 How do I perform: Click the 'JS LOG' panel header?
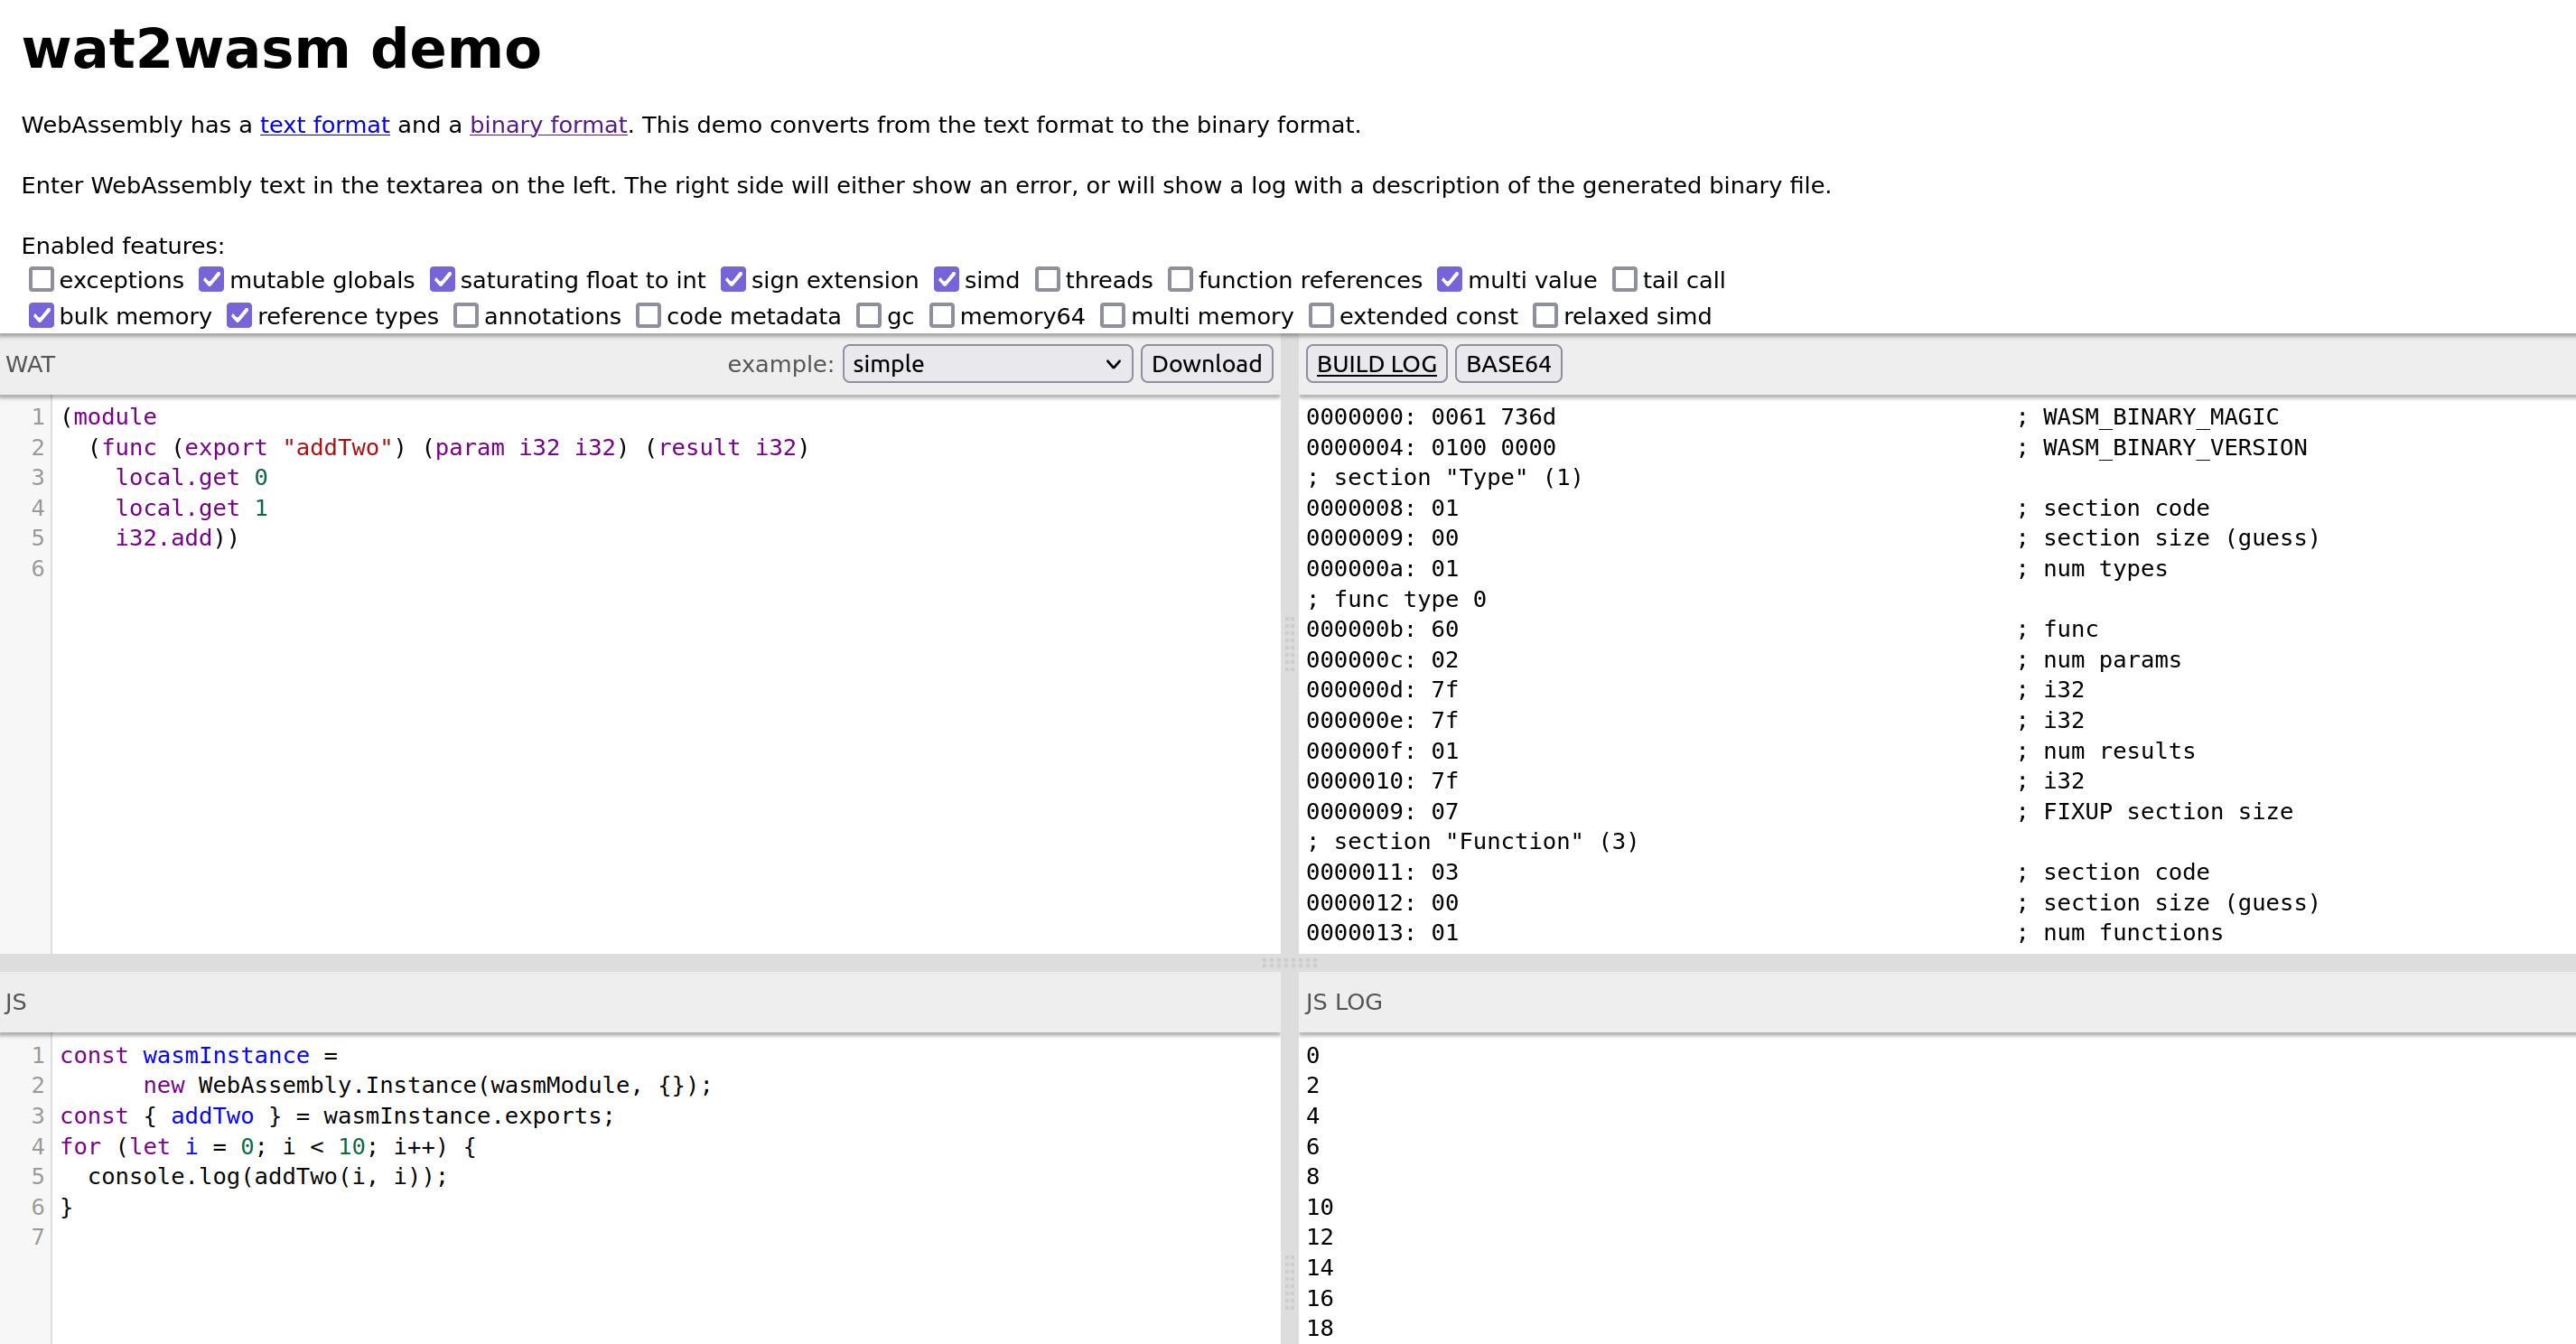pyautogui.click(x=1343, y=1002)
